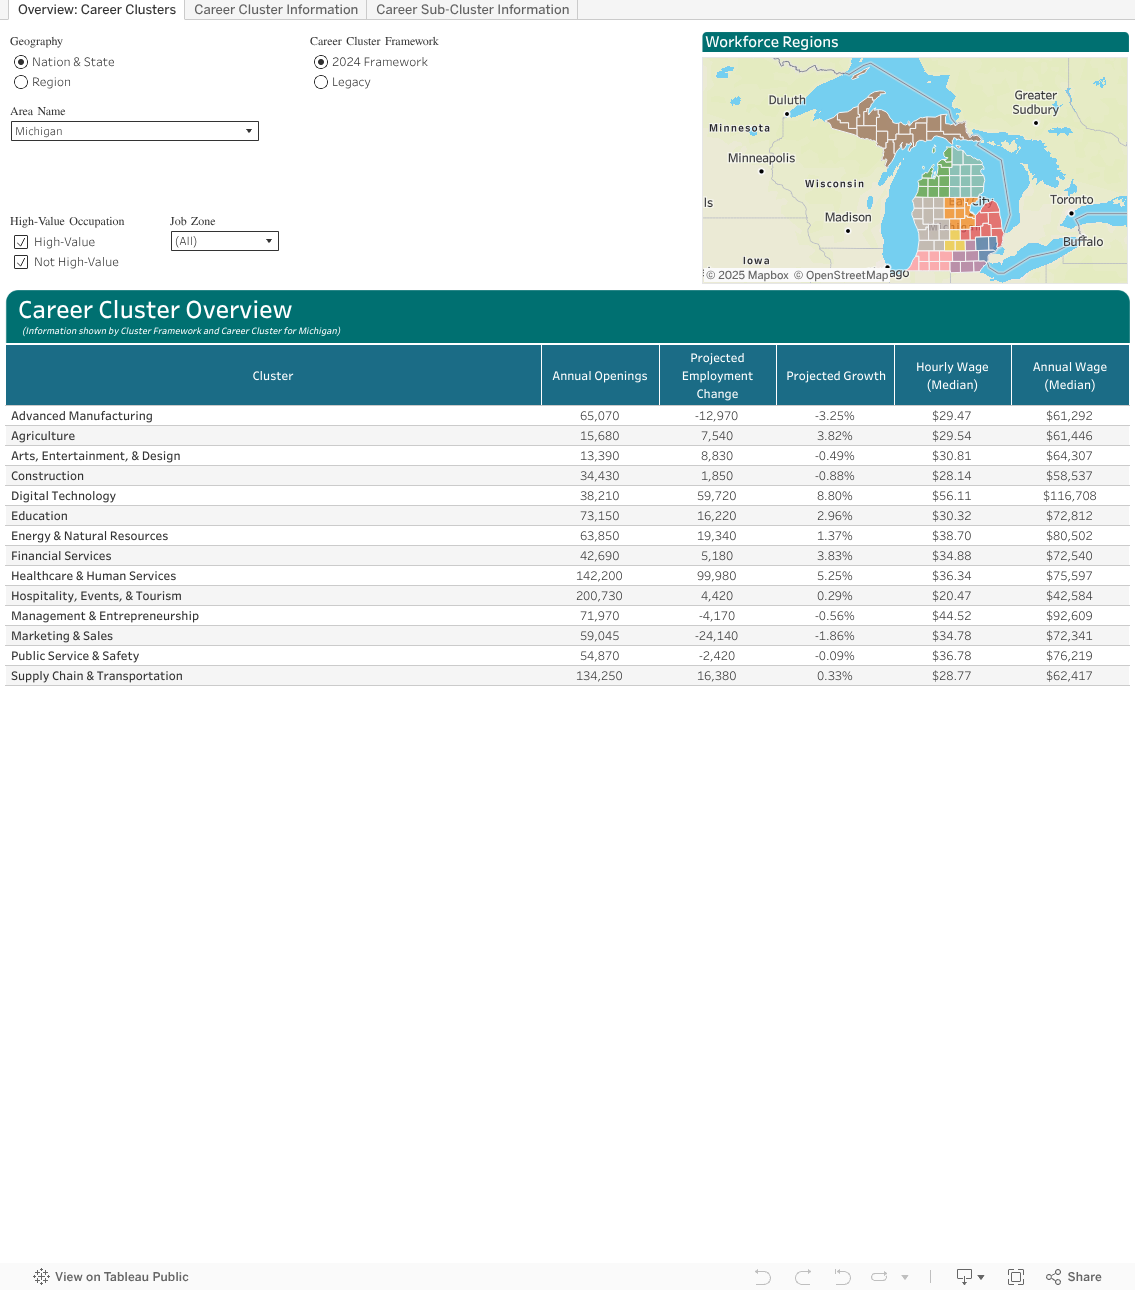Select the 2024 Framework radio button
The height and width of the screenshot is (1290, 1135).
[x=321, y=62]
